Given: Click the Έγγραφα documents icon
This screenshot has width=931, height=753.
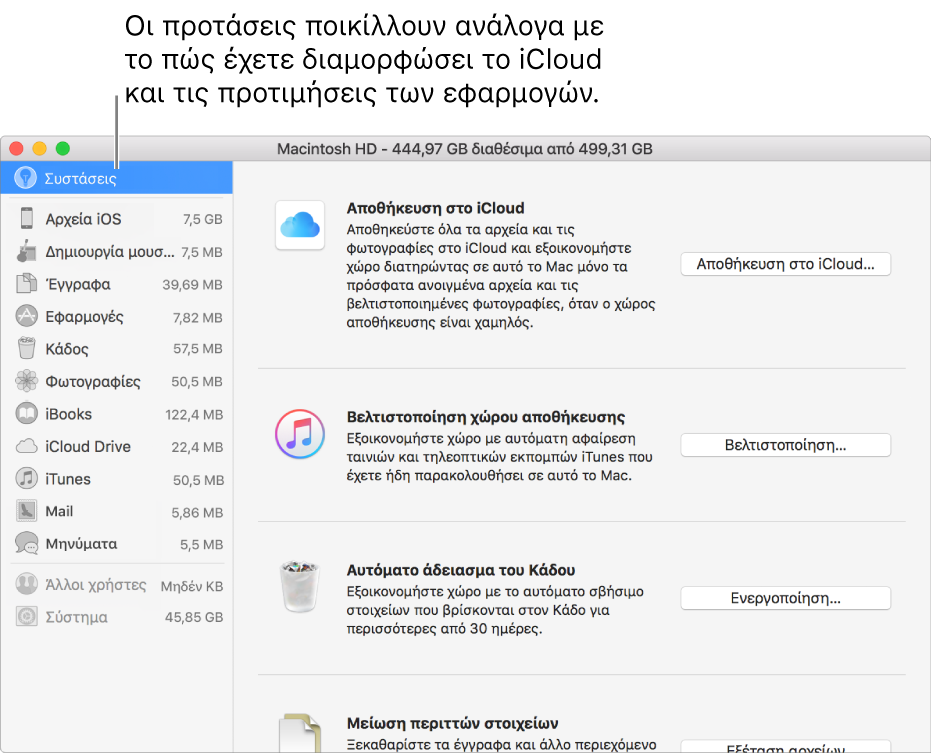Looking at the screenshot, I should coord(26,284).
